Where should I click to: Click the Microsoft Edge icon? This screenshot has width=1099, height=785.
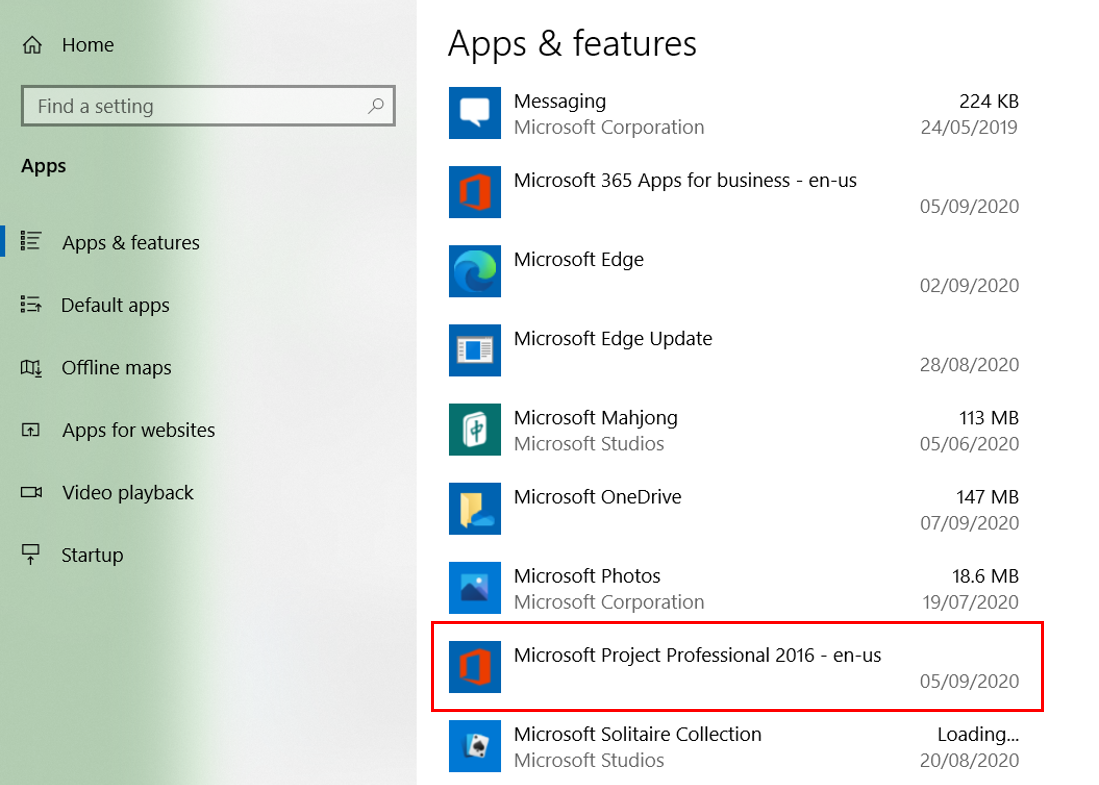point(475,271)
